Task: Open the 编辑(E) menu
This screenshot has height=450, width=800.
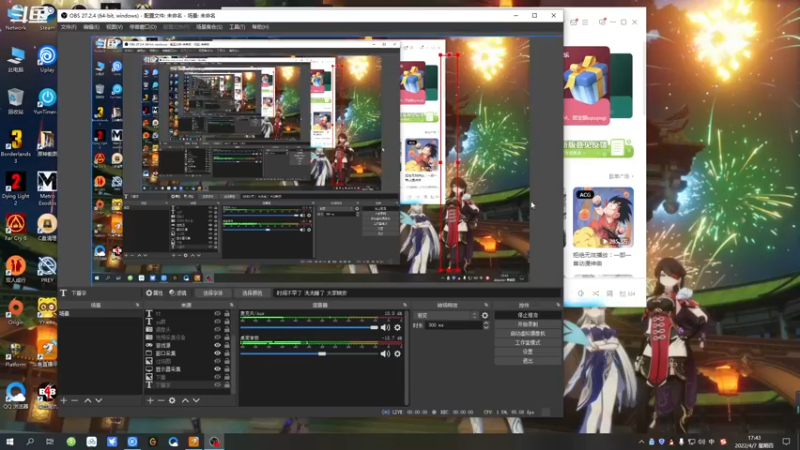Action: click(91, 27)
